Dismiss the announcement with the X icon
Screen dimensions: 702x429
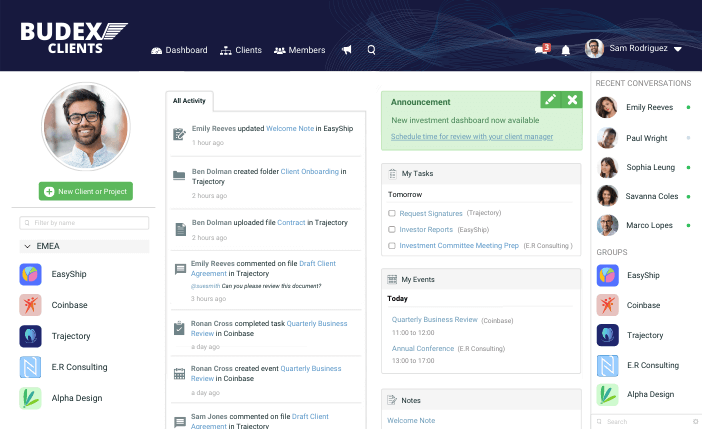point(572,100)
